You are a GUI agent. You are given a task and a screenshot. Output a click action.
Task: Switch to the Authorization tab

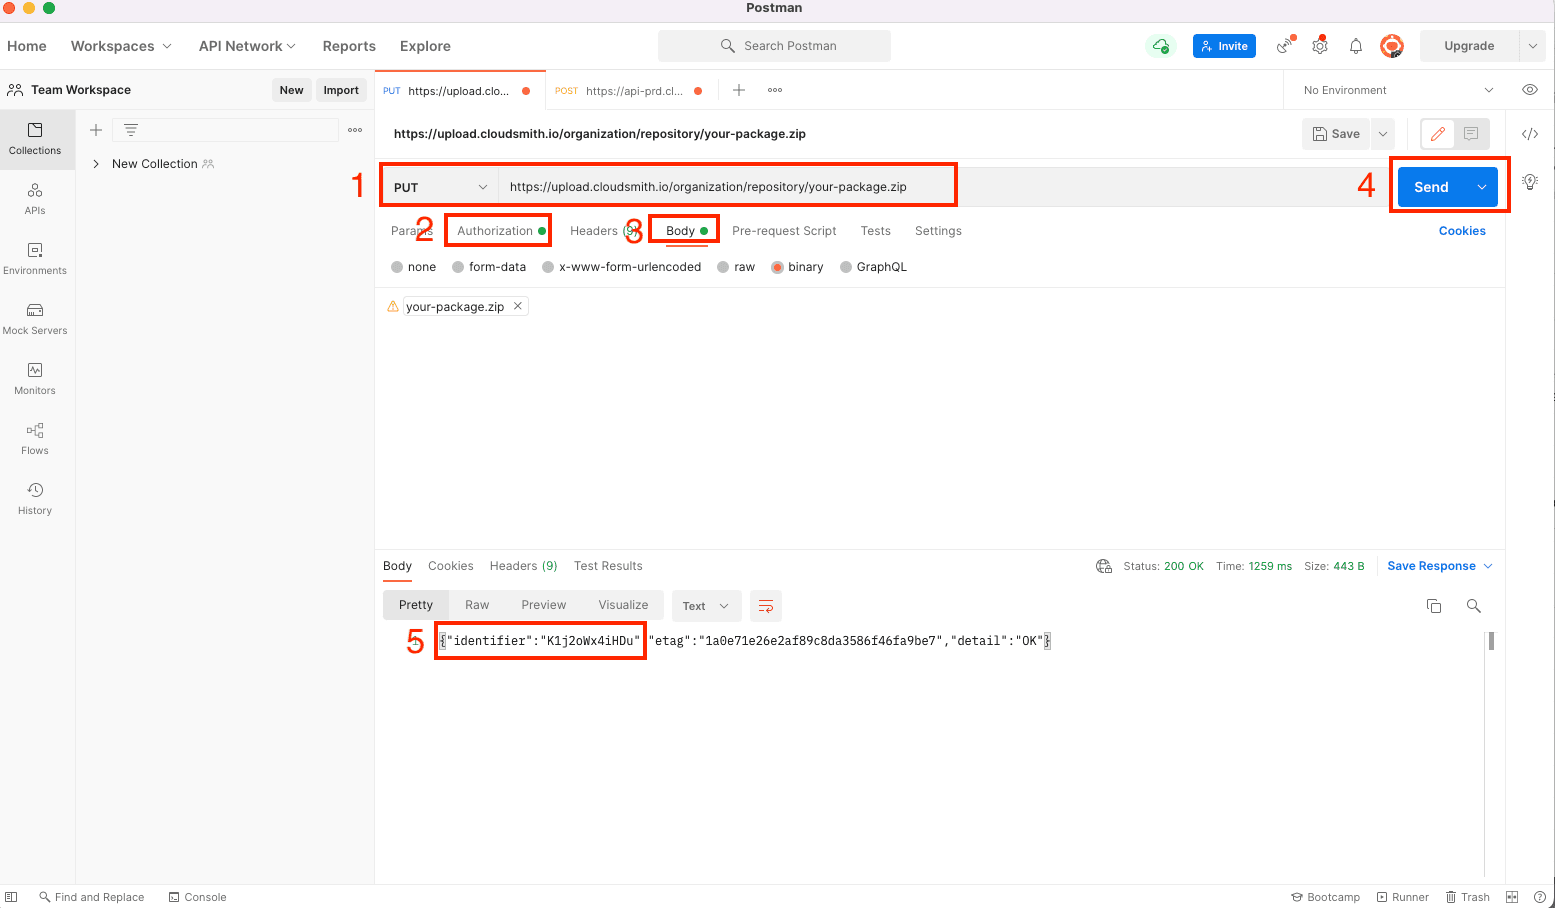point(495,231)
